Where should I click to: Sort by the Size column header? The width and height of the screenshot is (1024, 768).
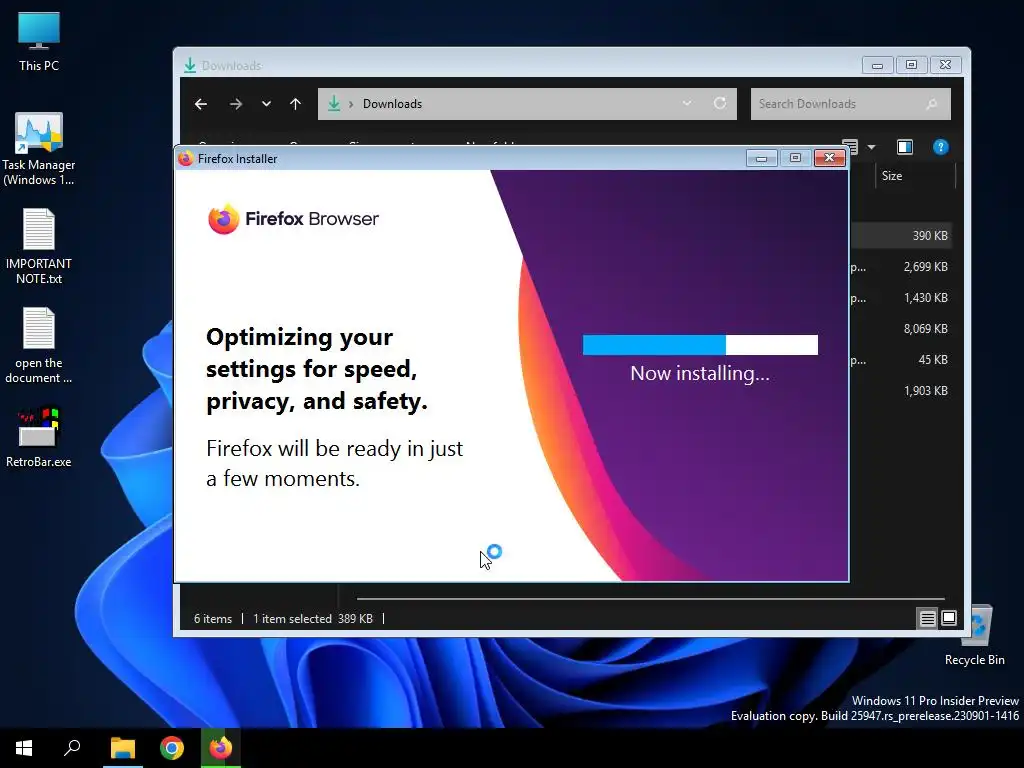[x=915, y=176]
